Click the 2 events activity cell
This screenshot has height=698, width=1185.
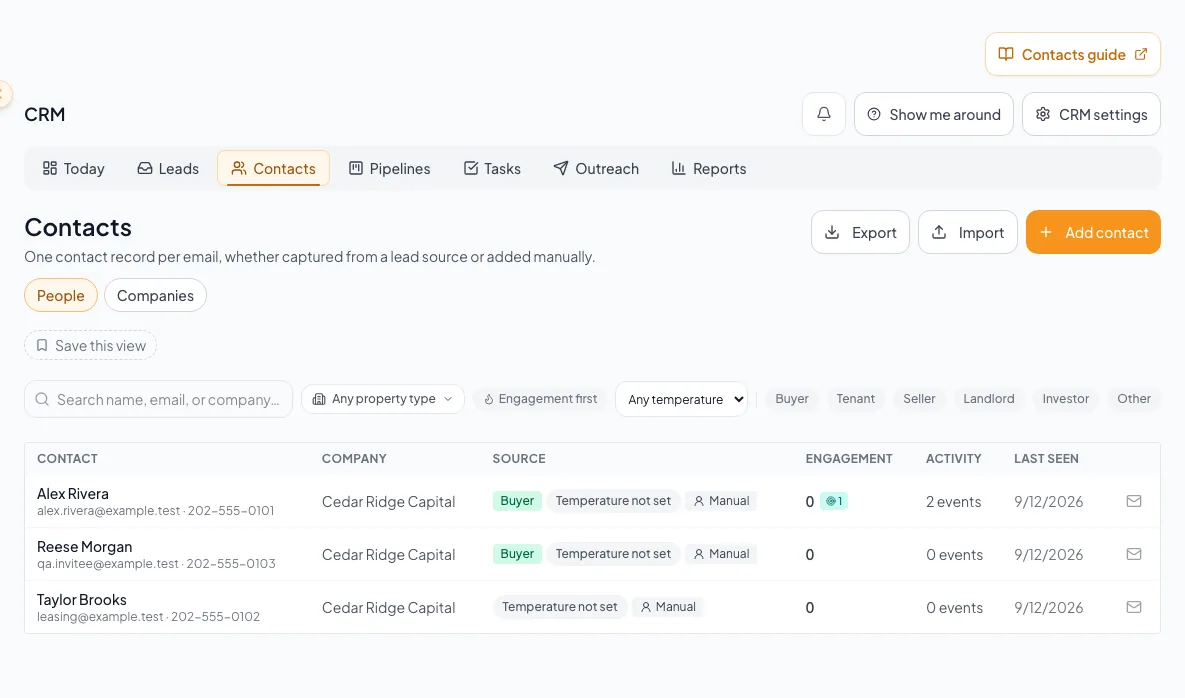tap(954, 502)
